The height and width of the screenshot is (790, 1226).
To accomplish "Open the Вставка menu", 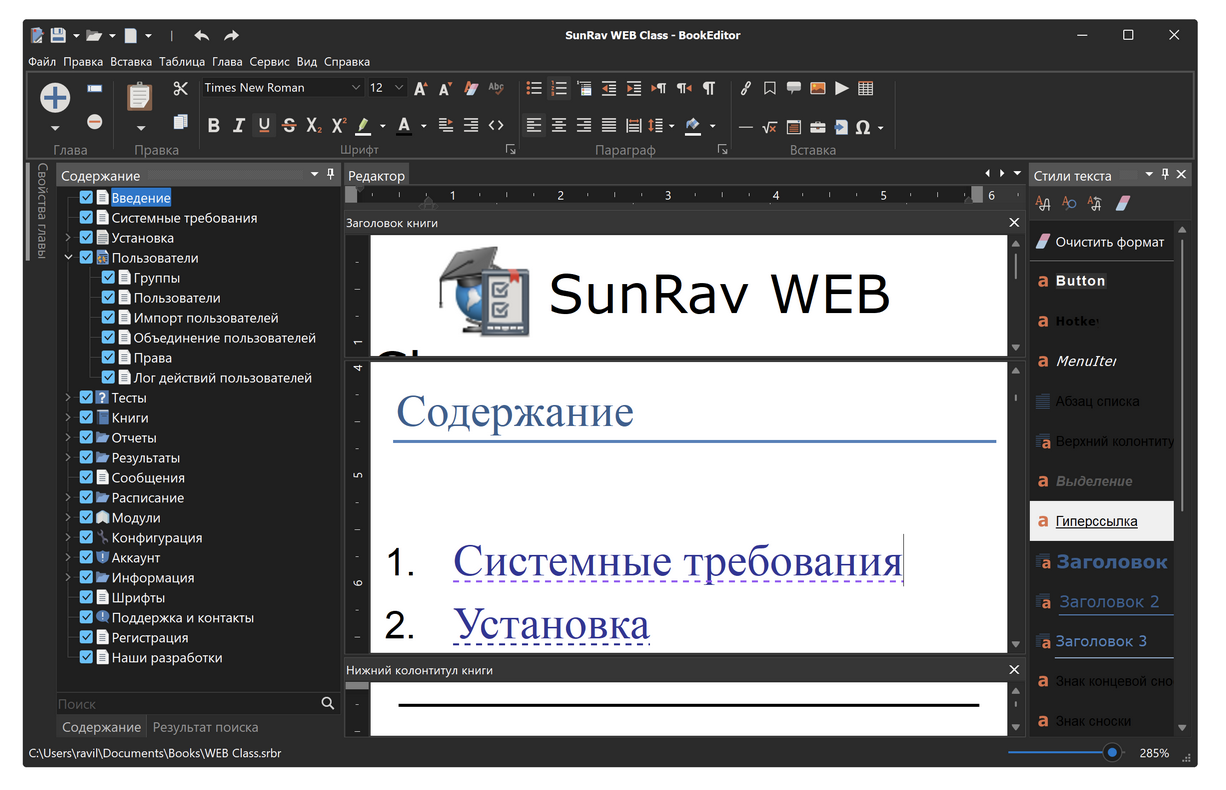I will 132,62.
